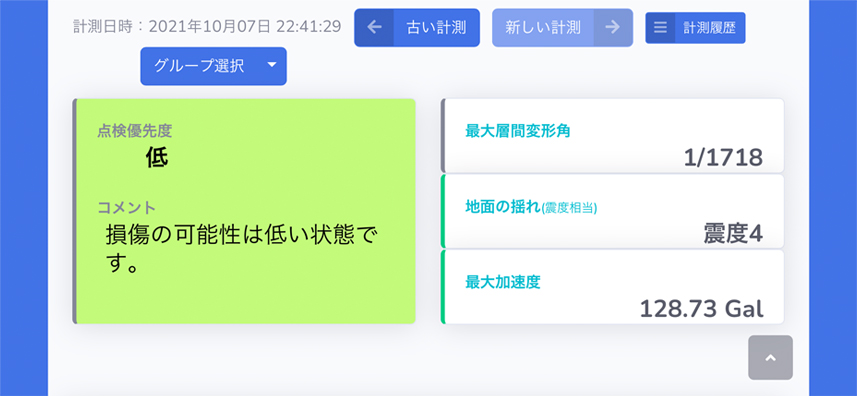Expand the グループ選択 dropdown arrow
Viewport: 857px width, 396px height.
click(272, 66)
